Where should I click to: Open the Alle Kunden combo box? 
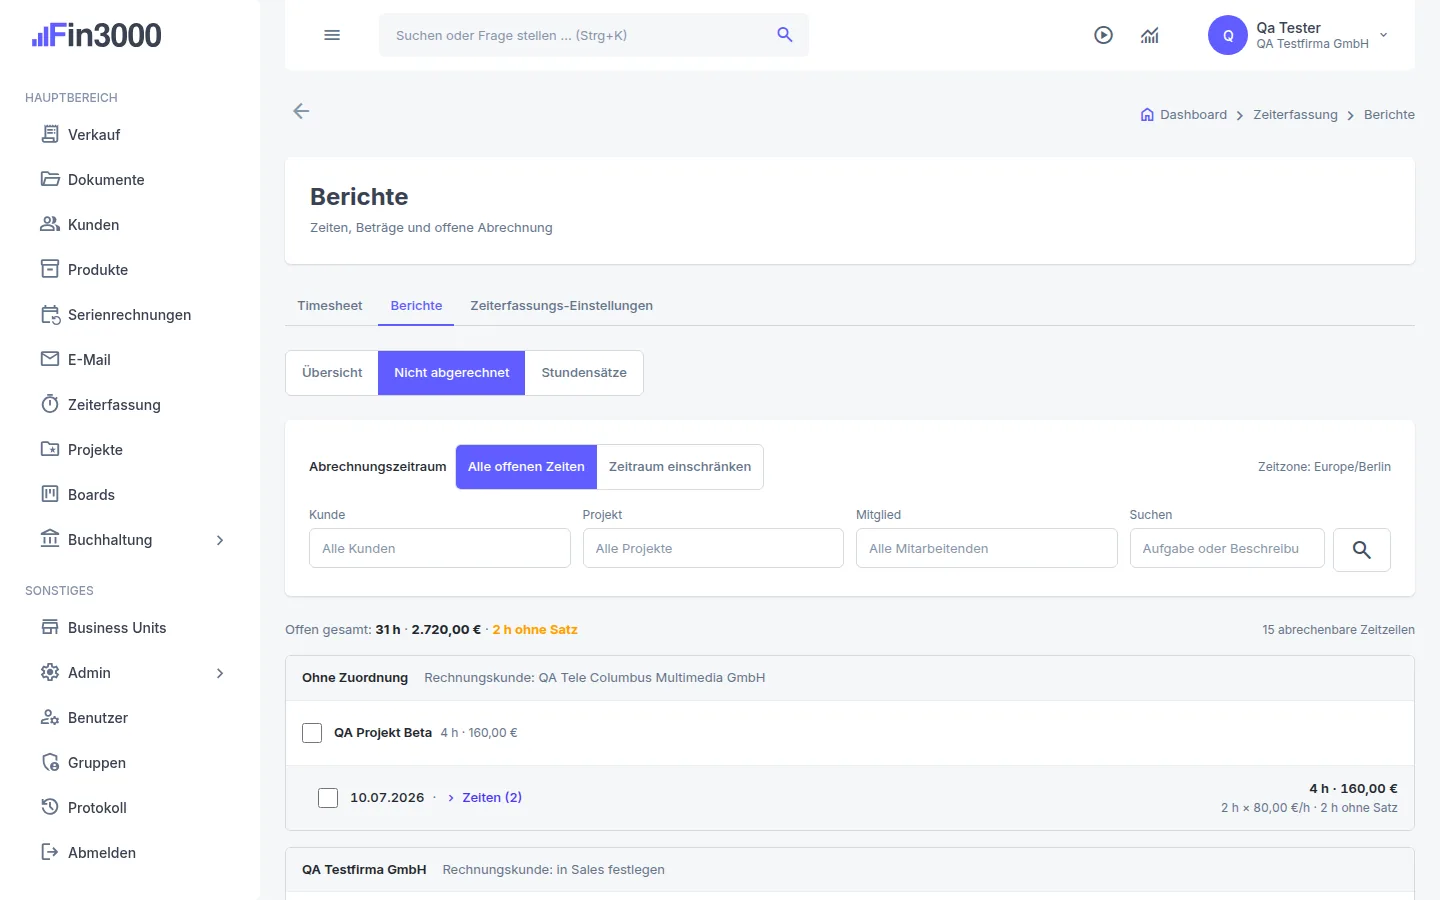[x=440, y=548]
